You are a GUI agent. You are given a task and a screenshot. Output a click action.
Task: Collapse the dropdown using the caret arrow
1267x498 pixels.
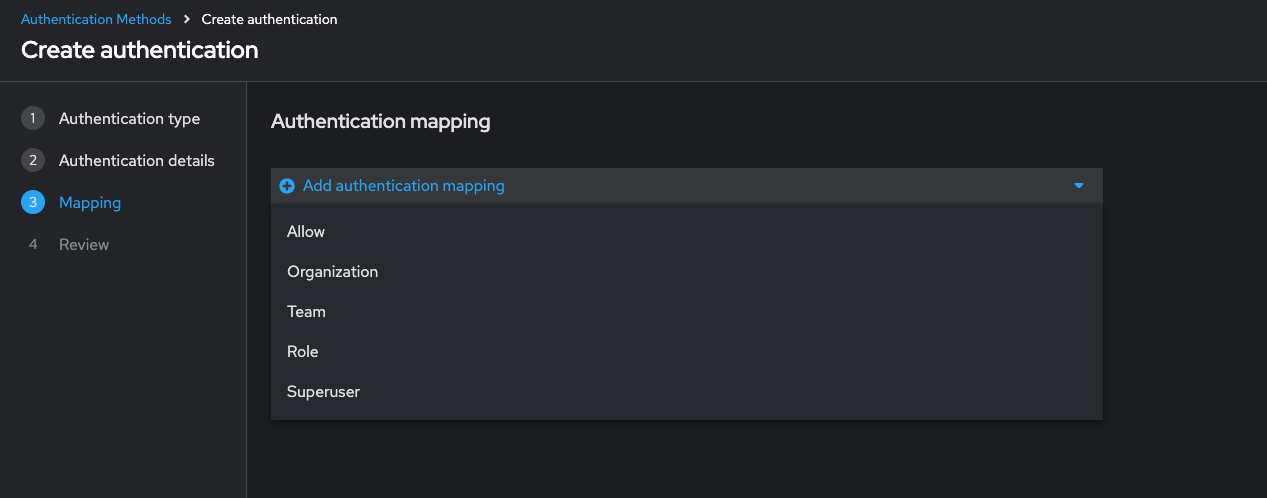[1079, 186]
